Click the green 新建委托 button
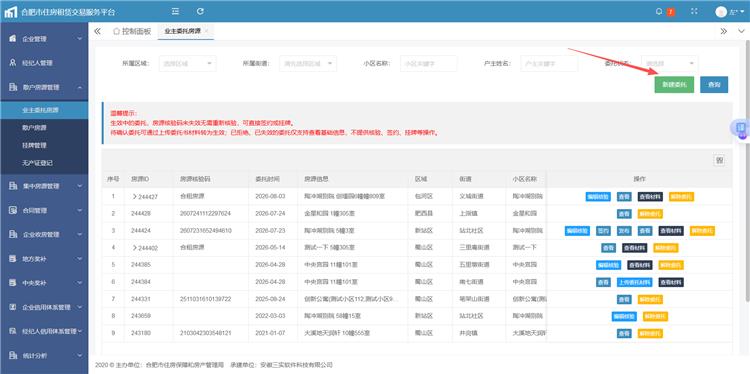 pyautogui.click(x=674, y=84)
